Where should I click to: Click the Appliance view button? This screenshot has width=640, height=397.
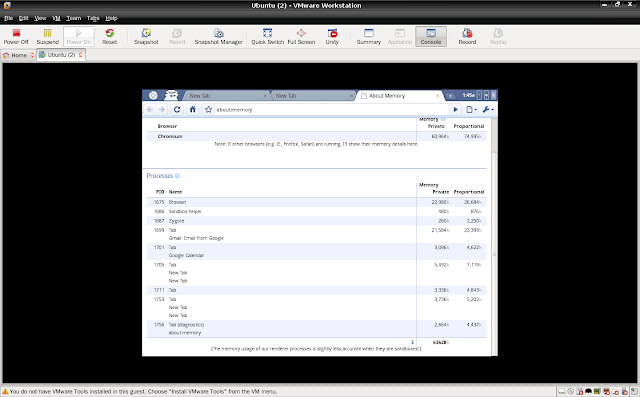[x=400, y=37]
